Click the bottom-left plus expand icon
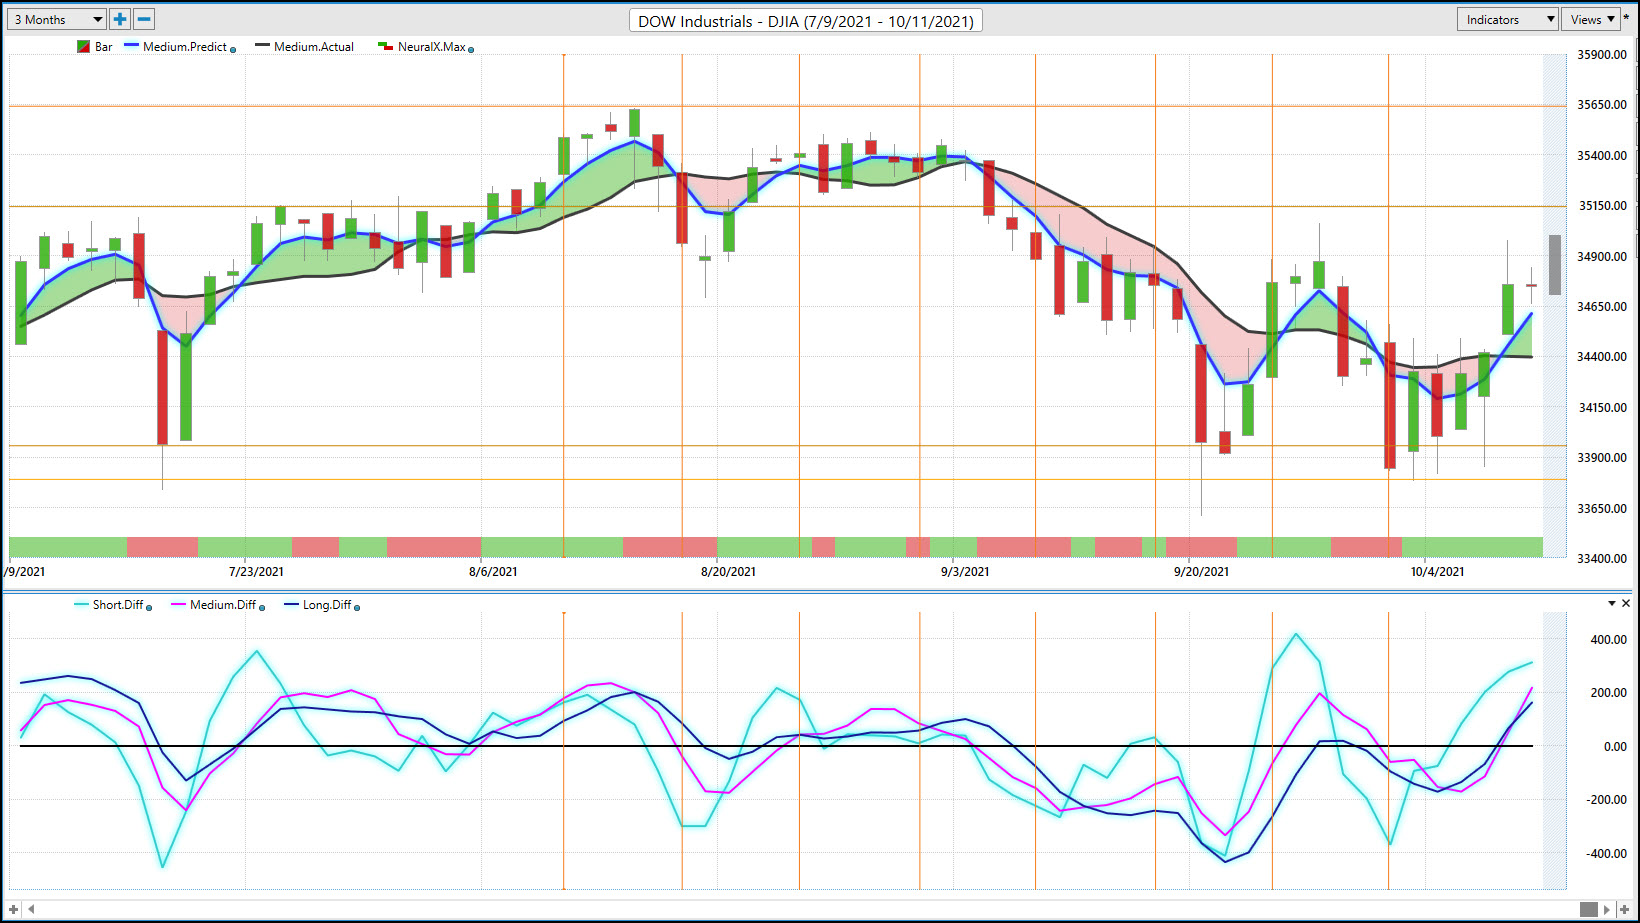The height and width of the screenshot is (923, 1640). [13, 909]
